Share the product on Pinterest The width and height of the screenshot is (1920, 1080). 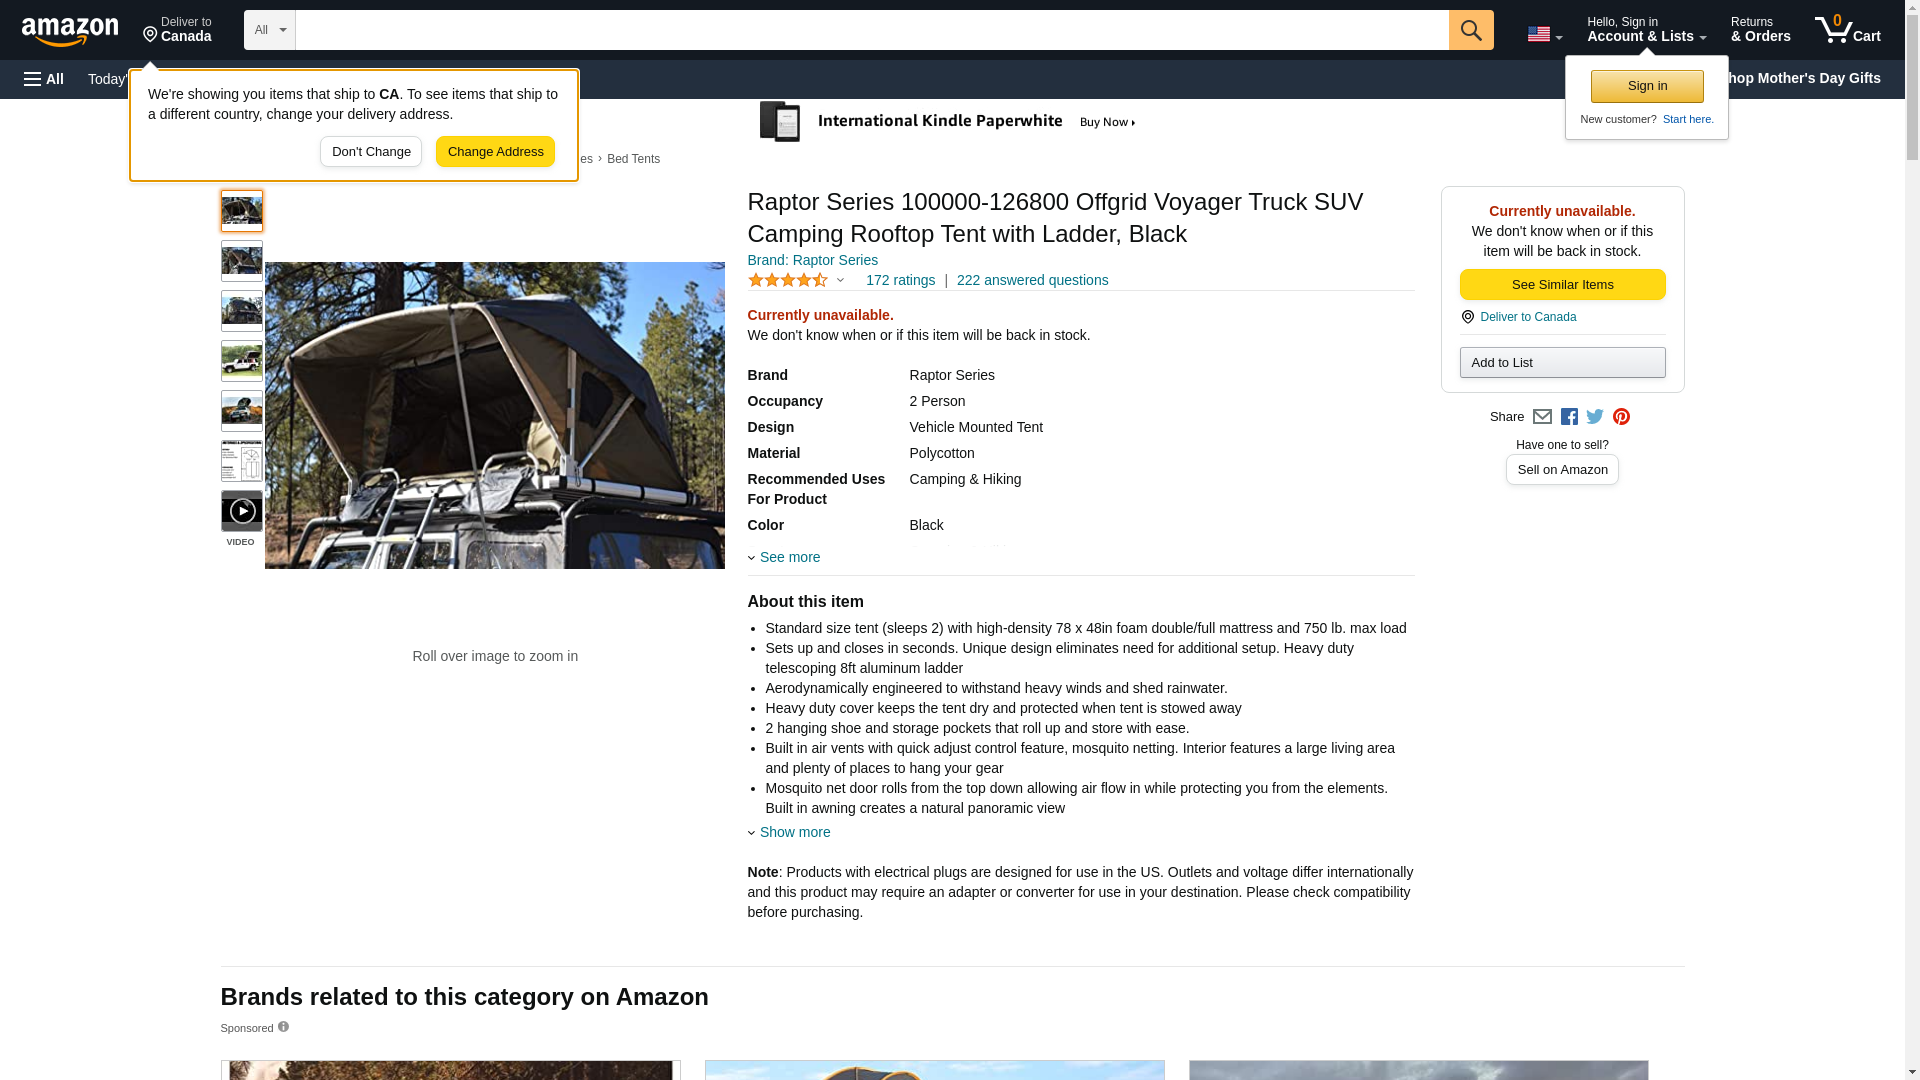tap(1621, 417)
